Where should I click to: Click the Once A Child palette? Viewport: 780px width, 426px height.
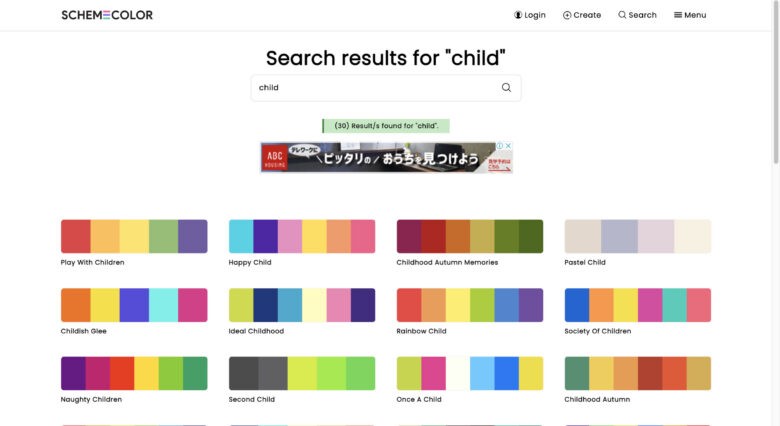(x=470, y=373)
